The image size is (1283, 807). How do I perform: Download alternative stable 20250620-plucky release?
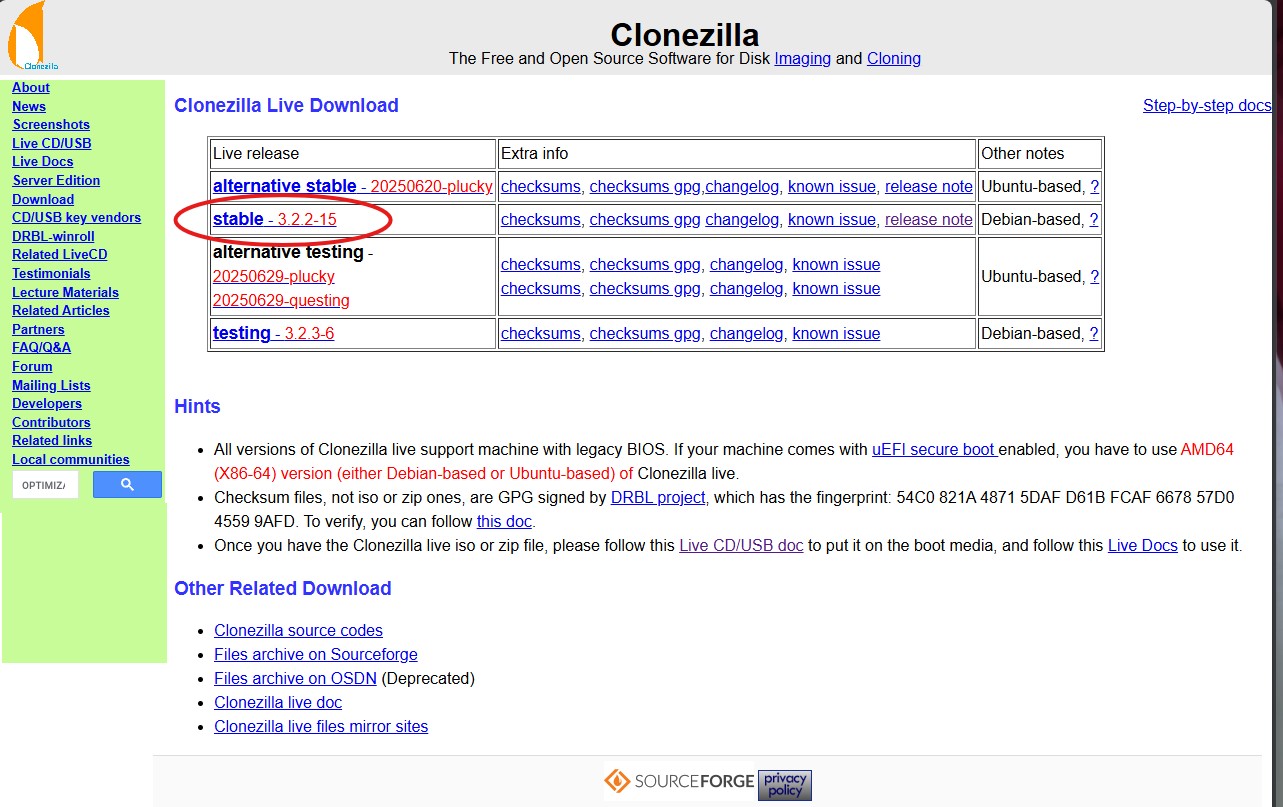click(x=353, y=186)
